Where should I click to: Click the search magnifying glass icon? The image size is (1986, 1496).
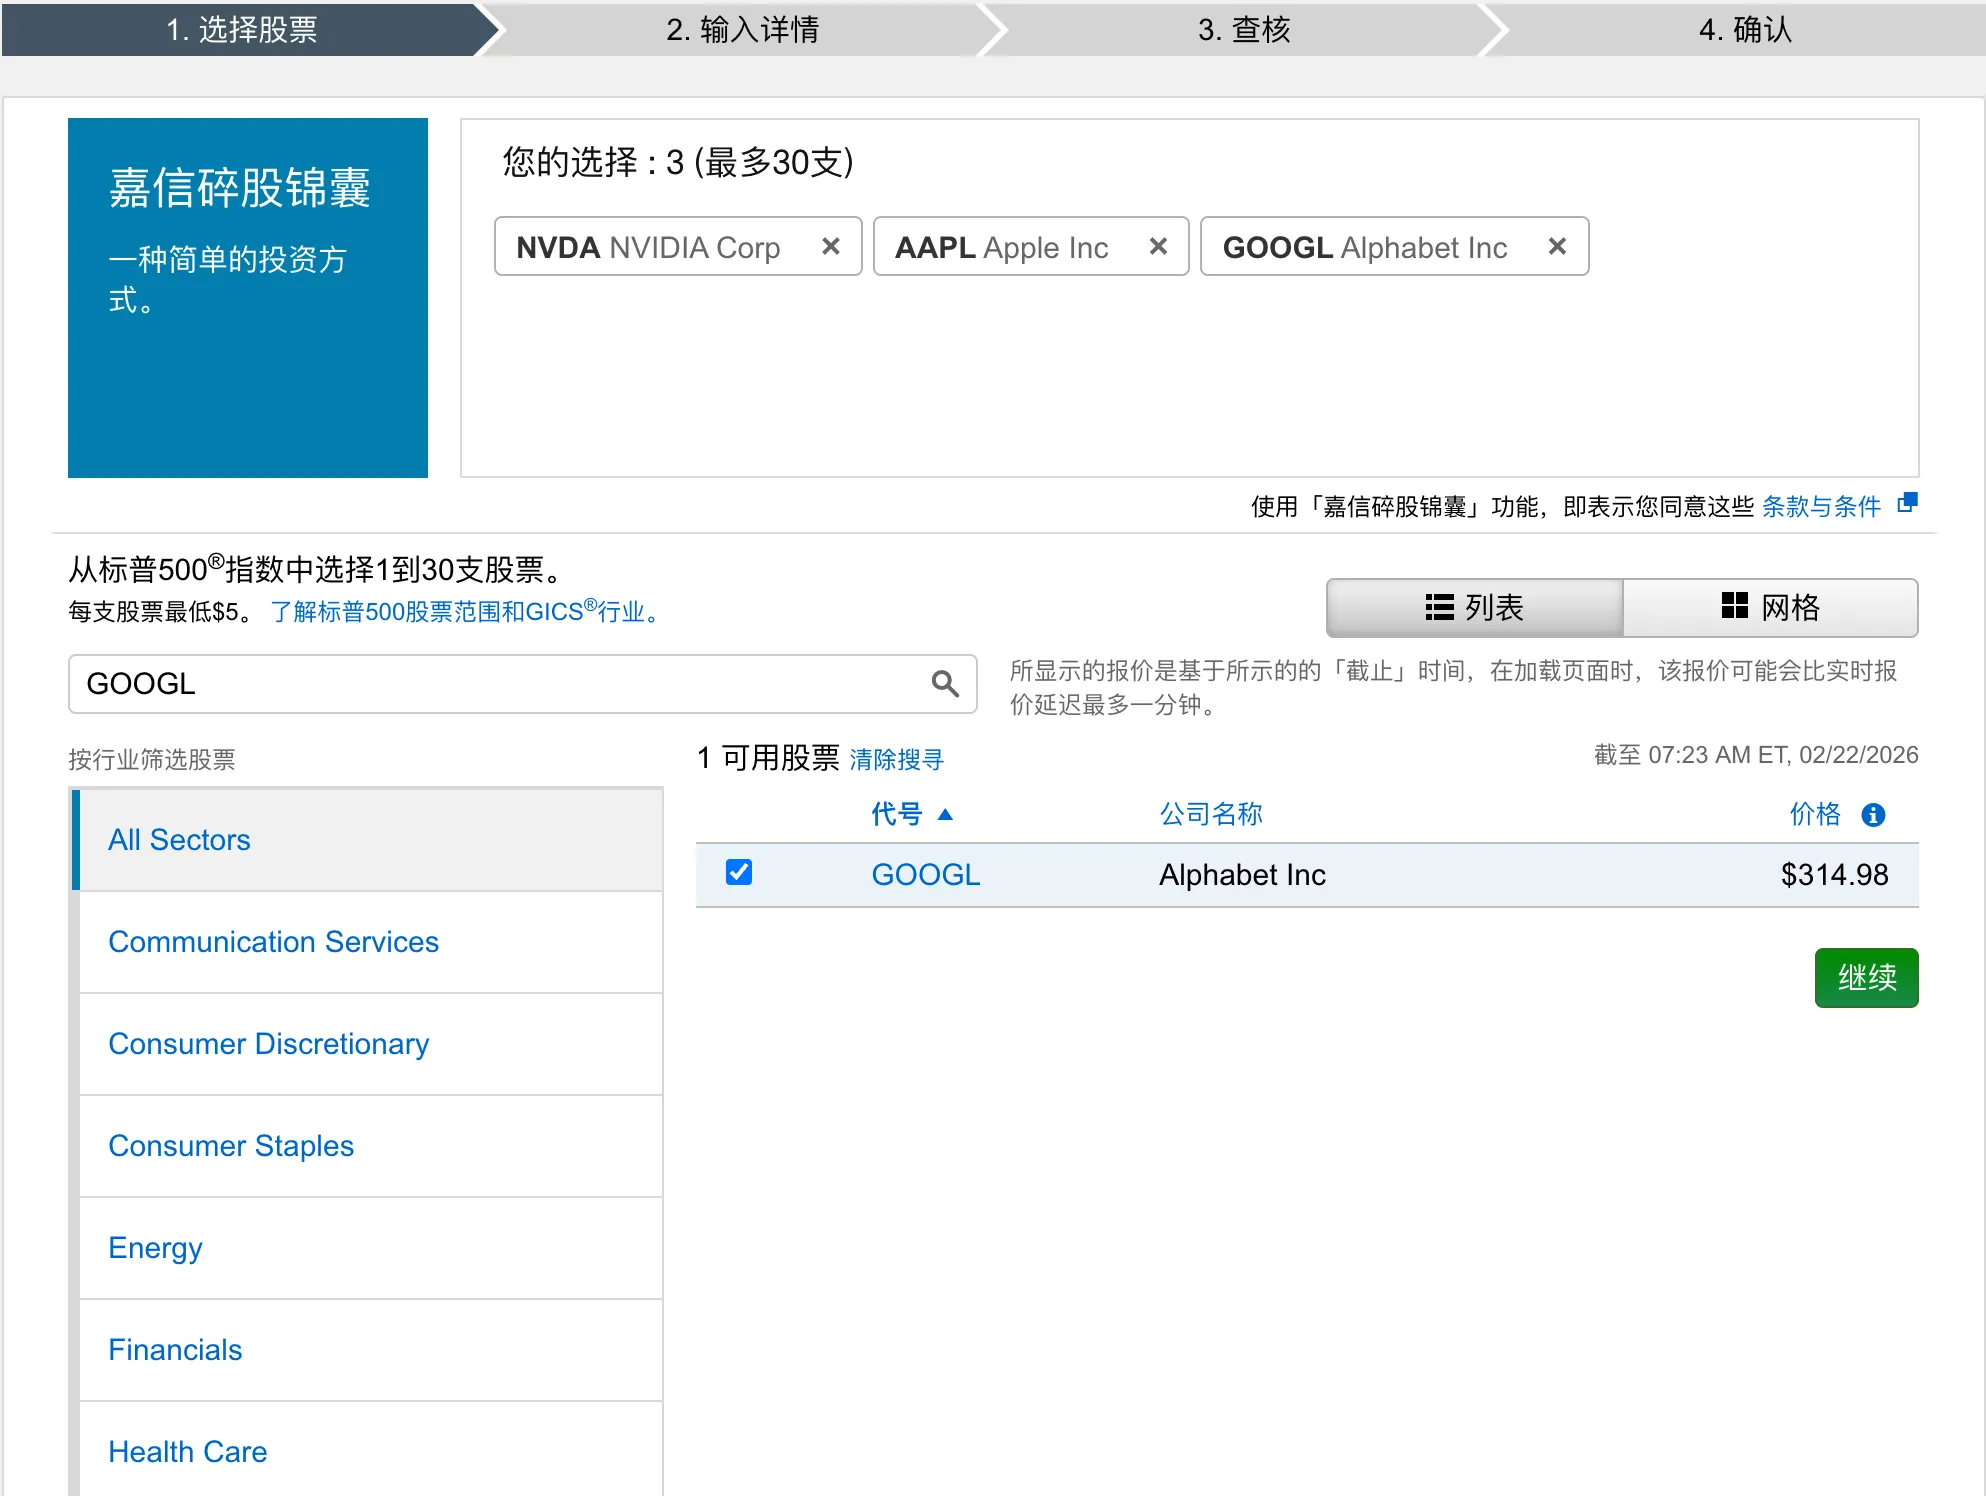(944, 684)
